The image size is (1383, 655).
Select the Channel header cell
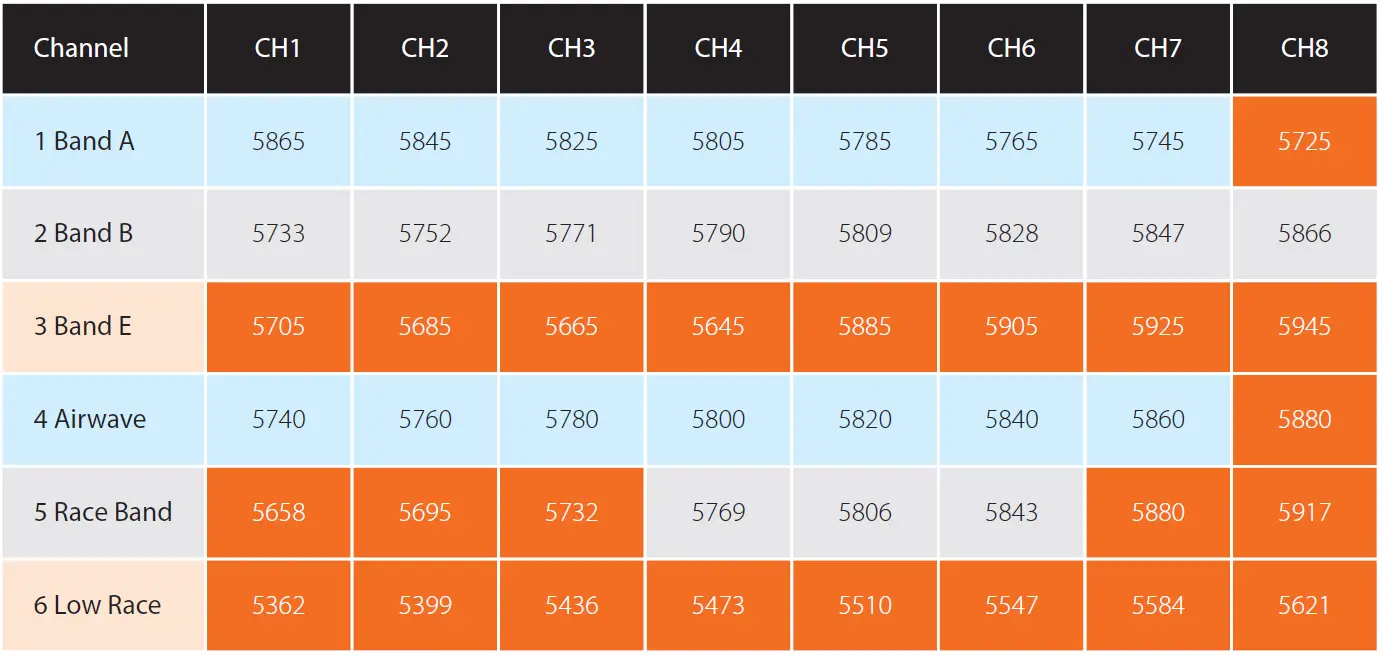[x=81, y=48]
